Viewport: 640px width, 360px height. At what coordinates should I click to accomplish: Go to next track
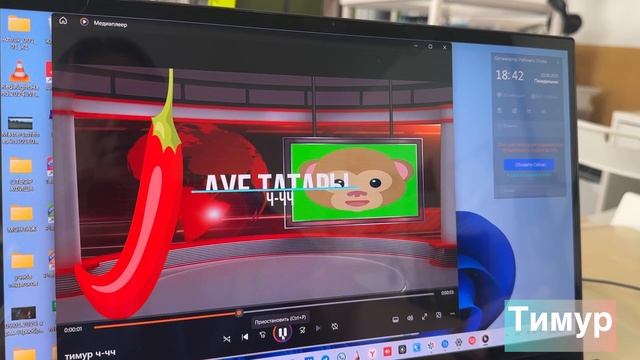pyautogui.click(x=318, y=328)
